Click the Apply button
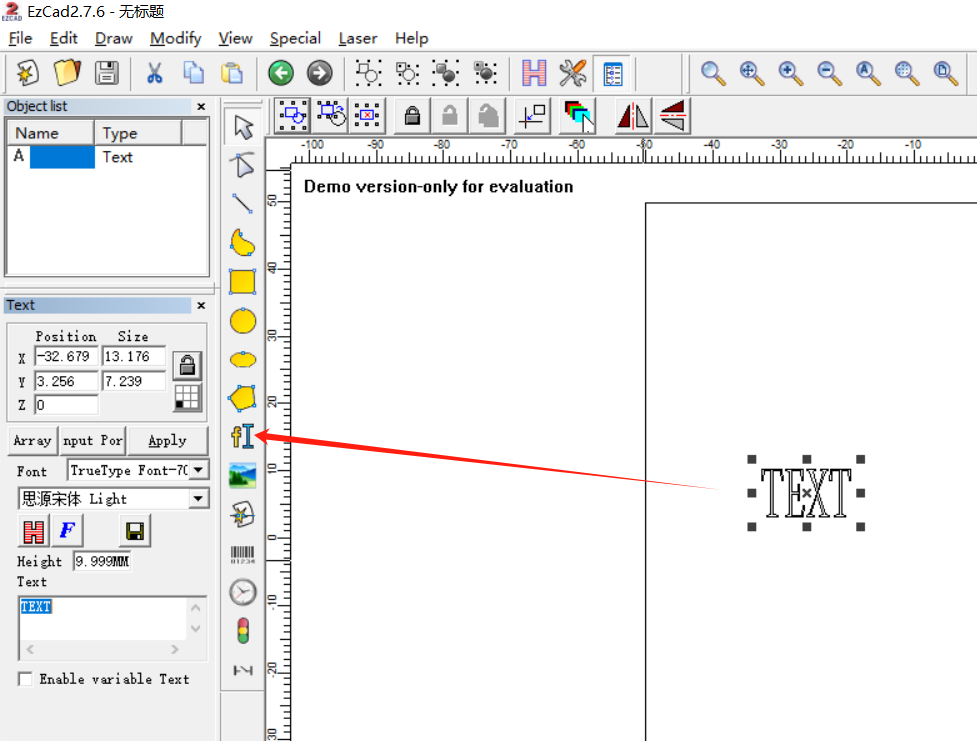This screenshot has height=741, width=977. coord(167,440)
